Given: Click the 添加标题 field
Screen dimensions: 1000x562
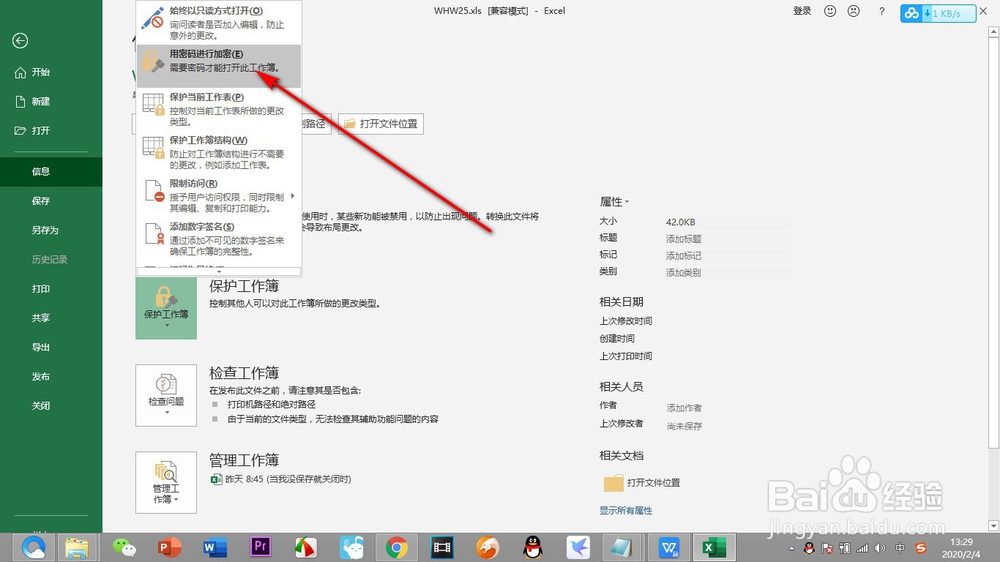Looking at the screenshot, I should pyautogui.click(x=728, y=239).
